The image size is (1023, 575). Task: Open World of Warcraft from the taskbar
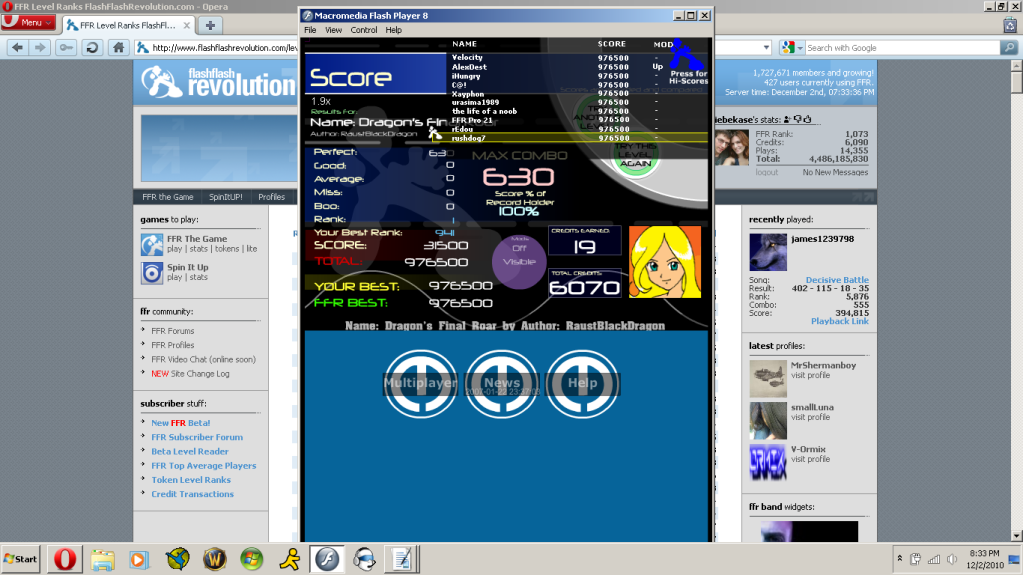coord(213,558)
